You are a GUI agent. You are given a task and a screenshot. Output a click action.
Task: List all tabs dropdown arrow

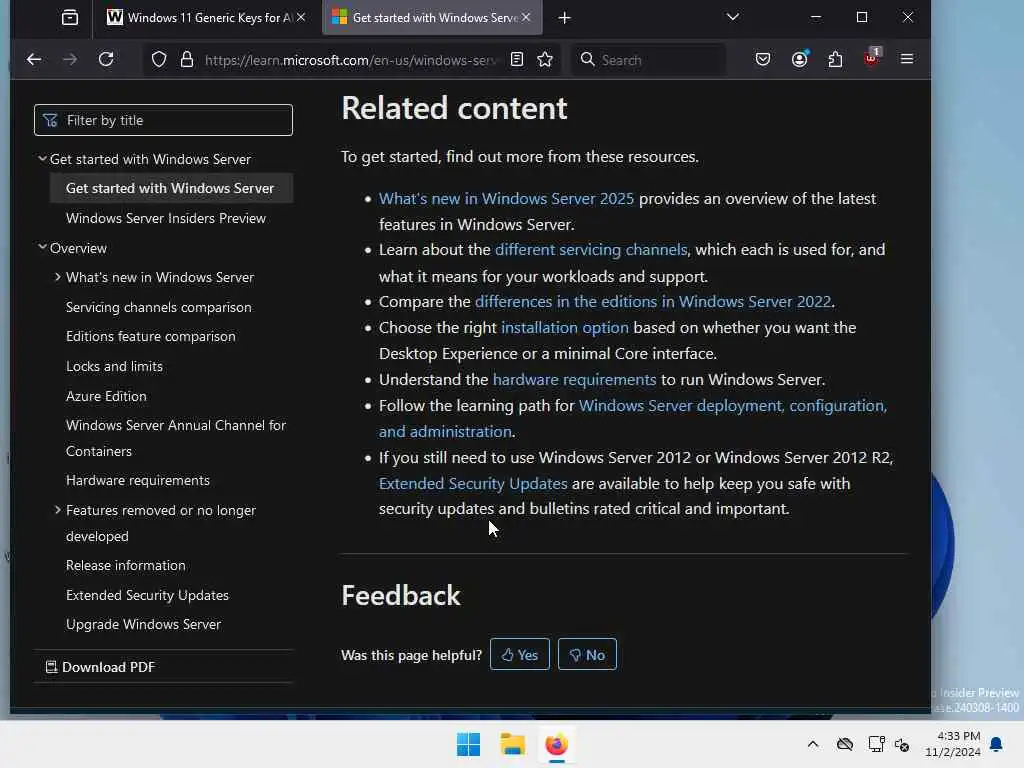[733, 17]
